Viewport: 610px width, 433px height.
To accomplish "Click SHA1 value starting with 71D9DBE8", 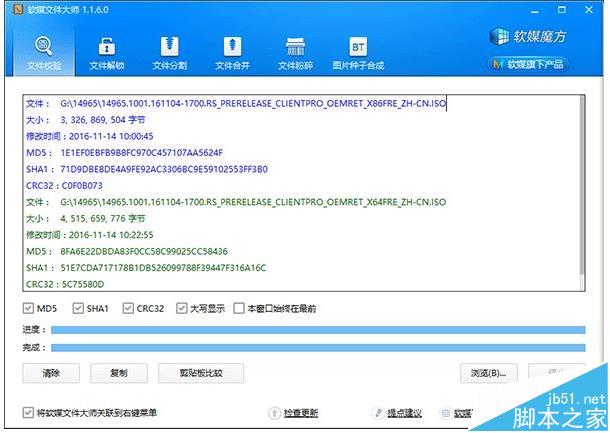I will click(164, 169).
